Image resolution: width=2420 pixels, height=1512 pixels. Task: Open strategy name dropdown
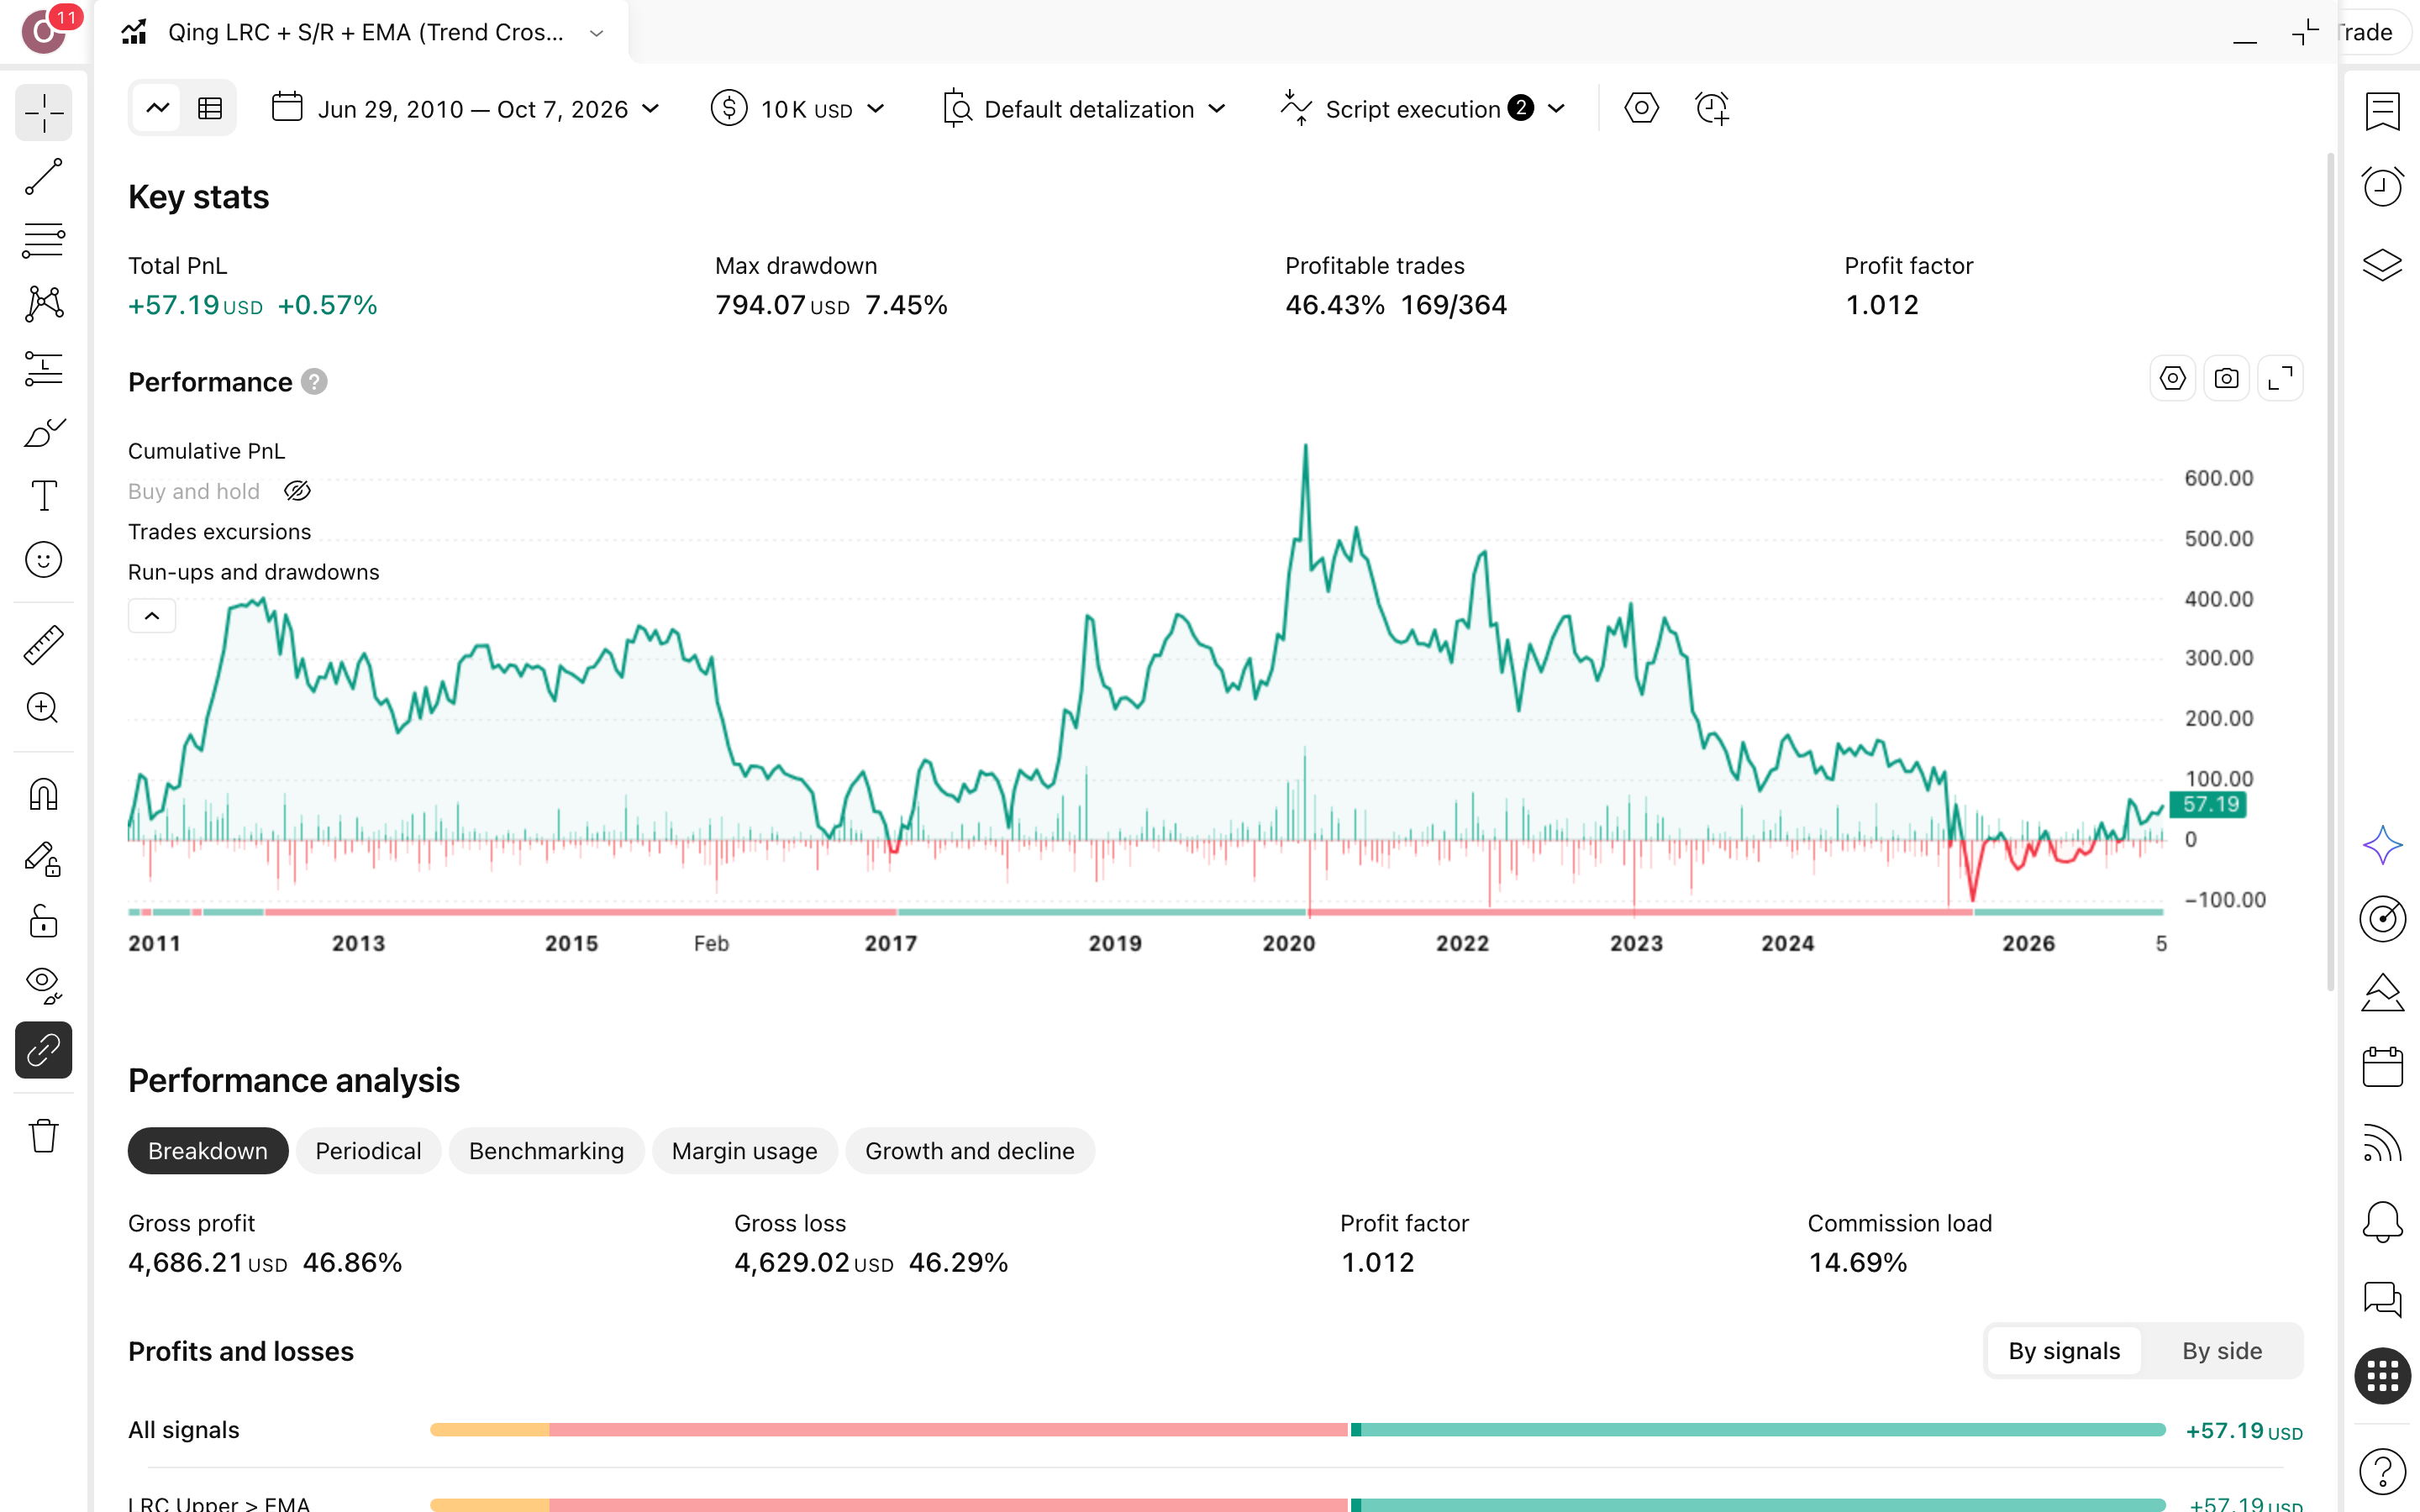(596, 33)
